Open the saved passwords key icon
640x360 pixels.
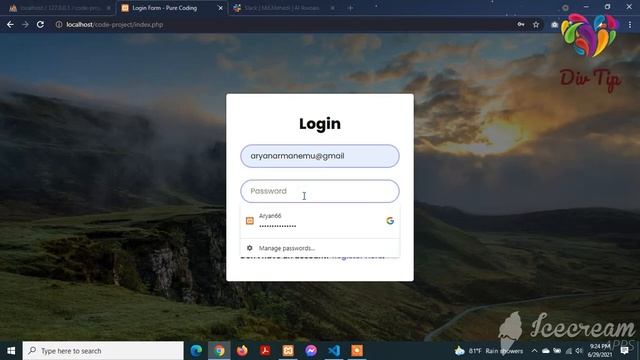coord(521,24)
